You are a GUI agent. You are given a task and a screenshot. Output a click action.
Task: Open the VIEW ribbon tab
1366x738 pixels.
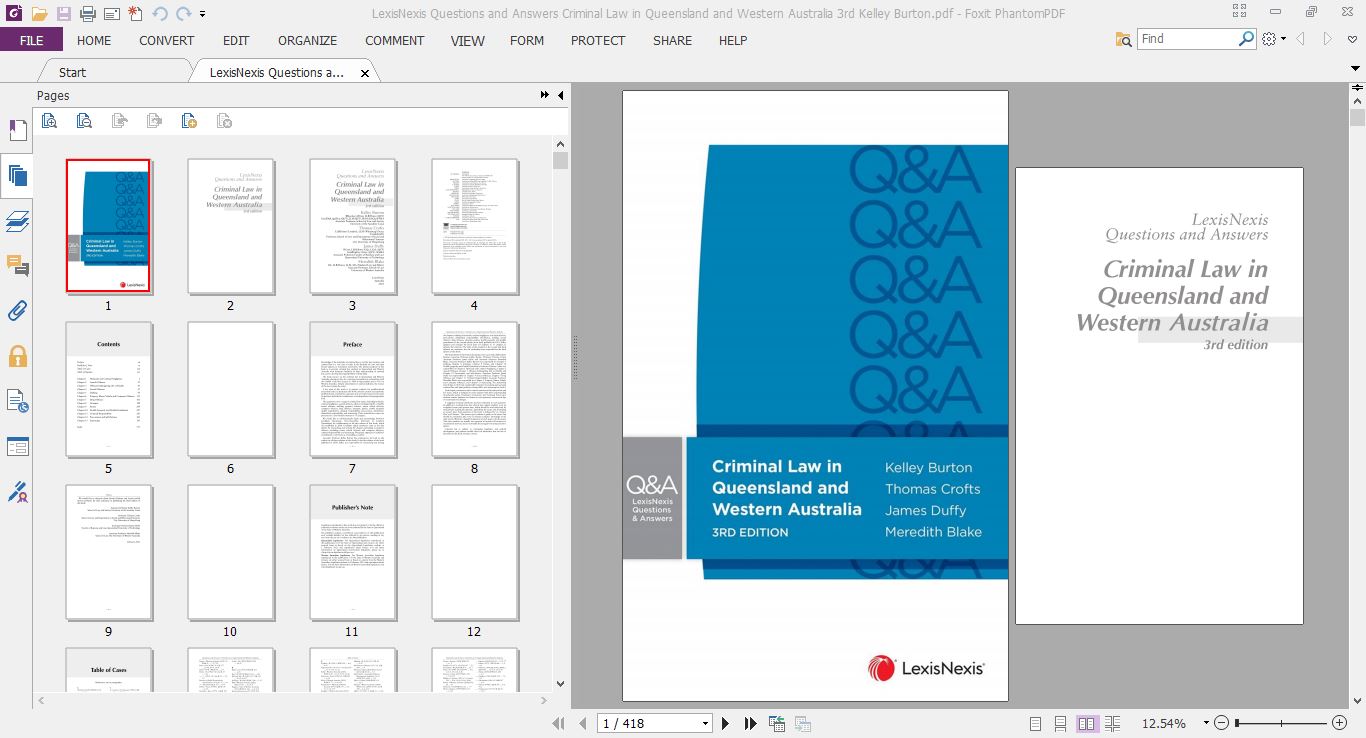(468, 40)
